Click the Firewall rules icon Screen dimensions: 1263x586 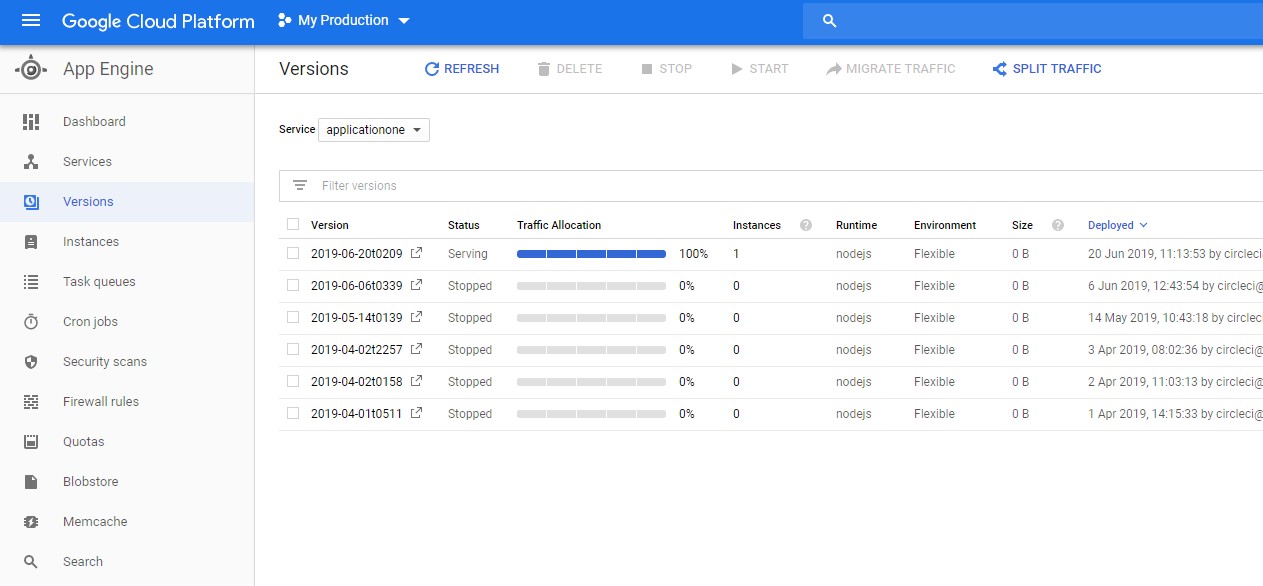coord(31,402)
